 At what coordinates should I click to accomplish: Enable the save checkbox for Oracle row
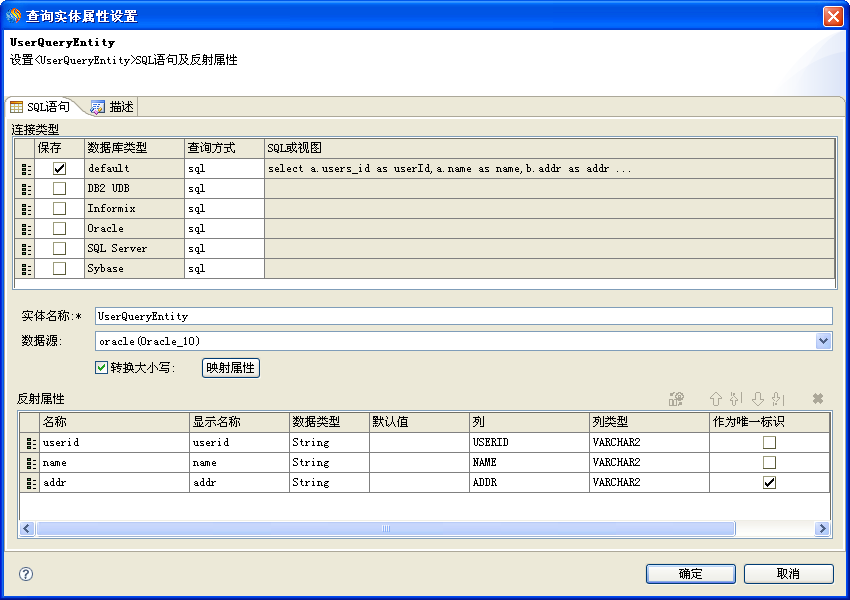pos(60,229)
